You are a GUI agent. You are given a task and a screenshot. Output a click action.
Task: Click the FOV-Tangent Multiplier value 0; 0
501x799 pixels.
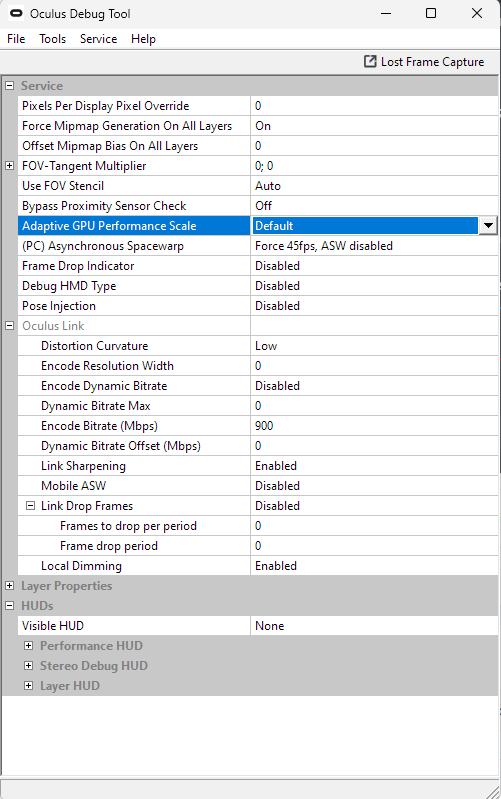tap(374, 166)
